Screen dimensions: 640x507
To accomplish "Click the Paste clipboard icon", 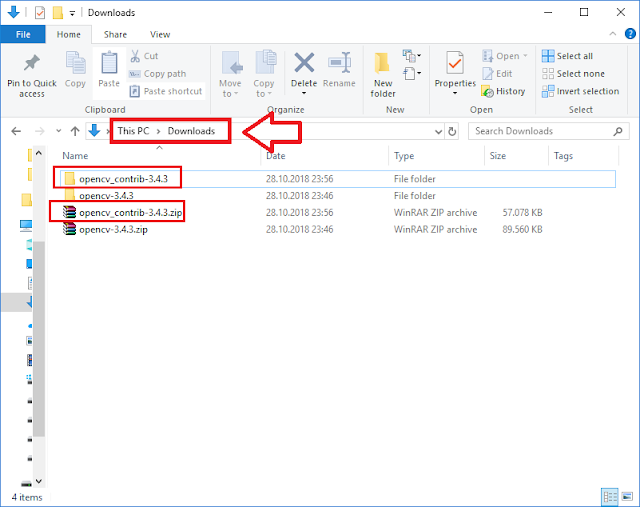I will (x=109, y=63).
